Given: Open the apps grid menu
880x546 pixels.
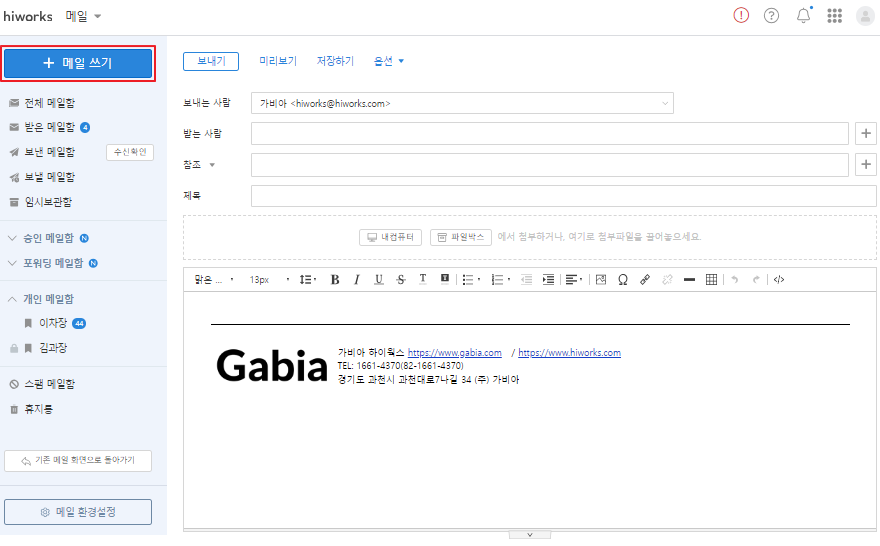Looking at the screenshot, I should (834, 16).
